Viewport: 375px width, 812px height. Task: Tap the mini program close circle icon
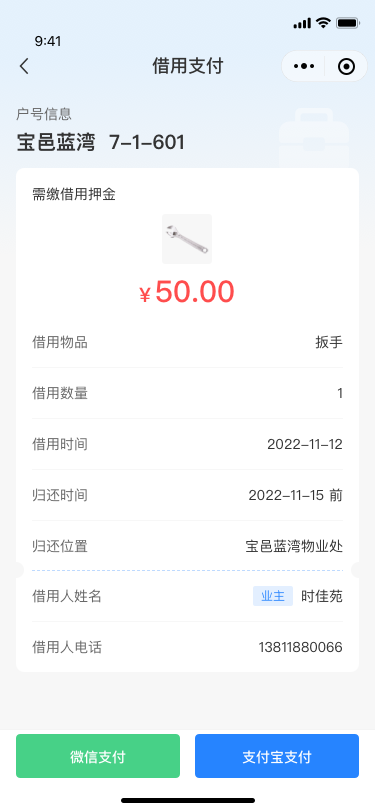[346, 66]
